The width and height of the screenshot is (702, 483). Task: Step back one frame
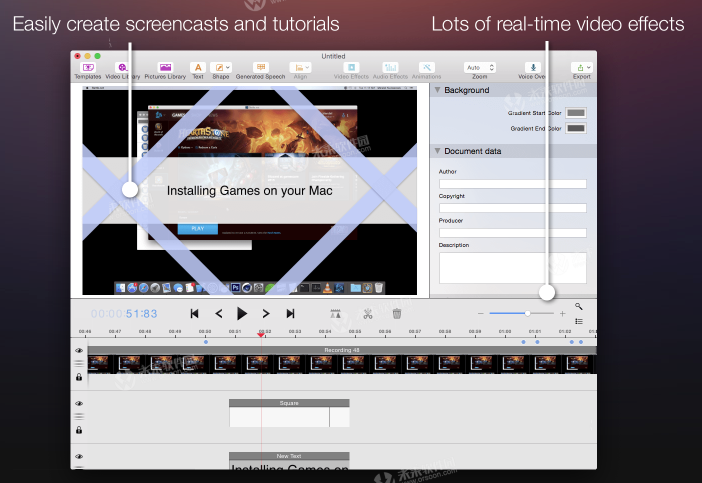pyautogui.click(x=219, y=314)
